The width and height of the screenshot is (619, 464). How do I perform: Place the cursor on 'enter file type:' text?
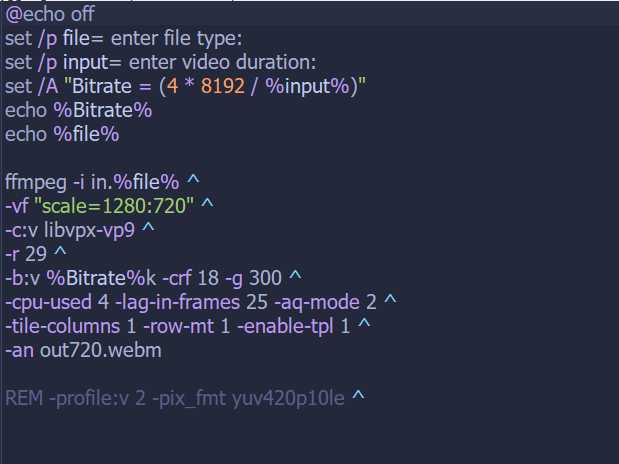point(176,38)
